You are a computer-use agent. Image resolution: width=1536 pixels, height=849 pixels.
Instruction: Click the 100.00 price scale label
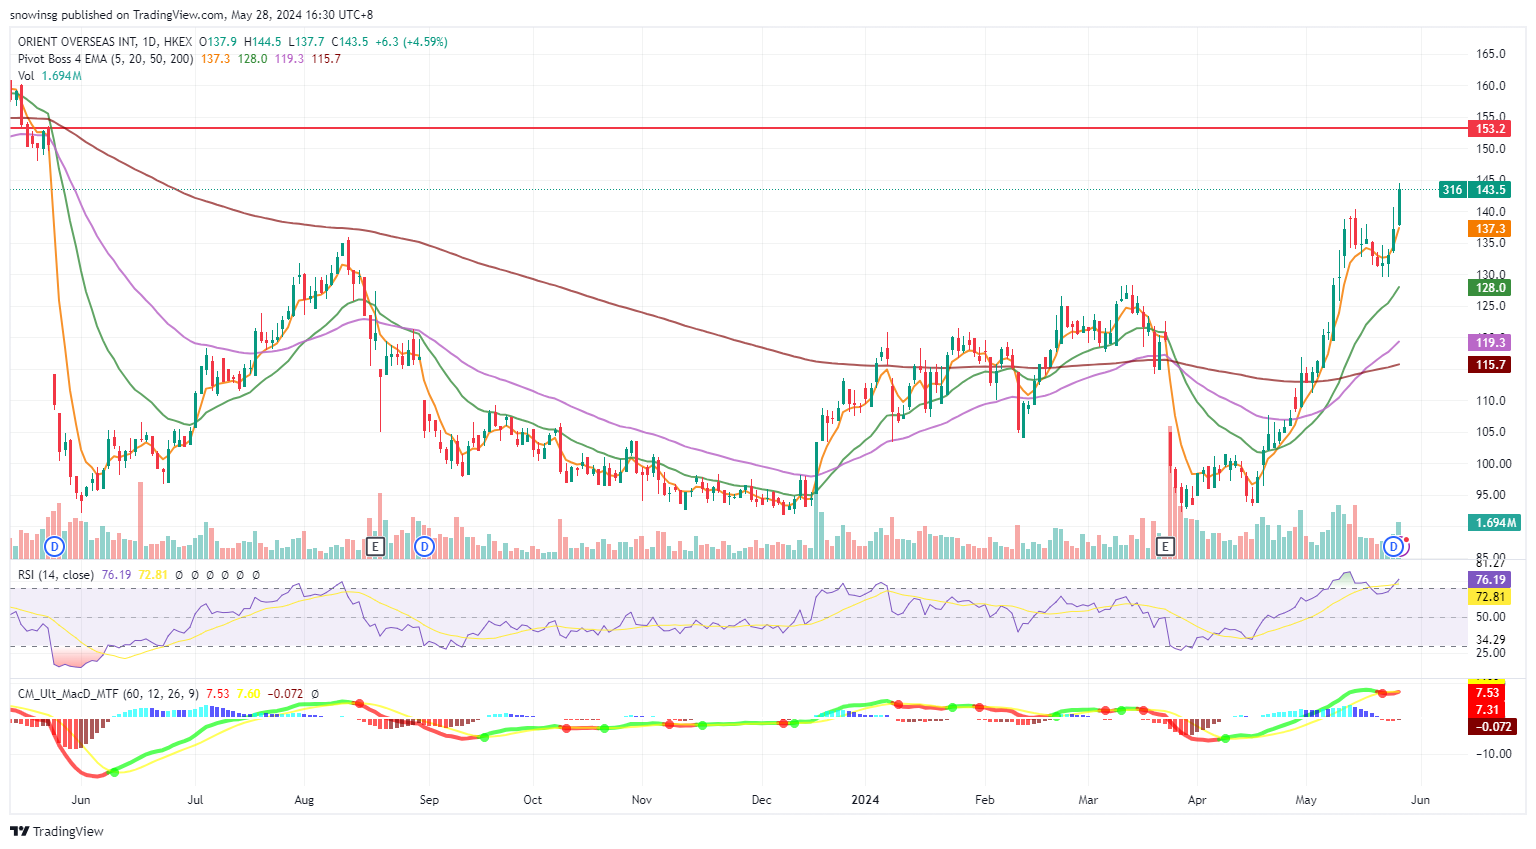1494,464
